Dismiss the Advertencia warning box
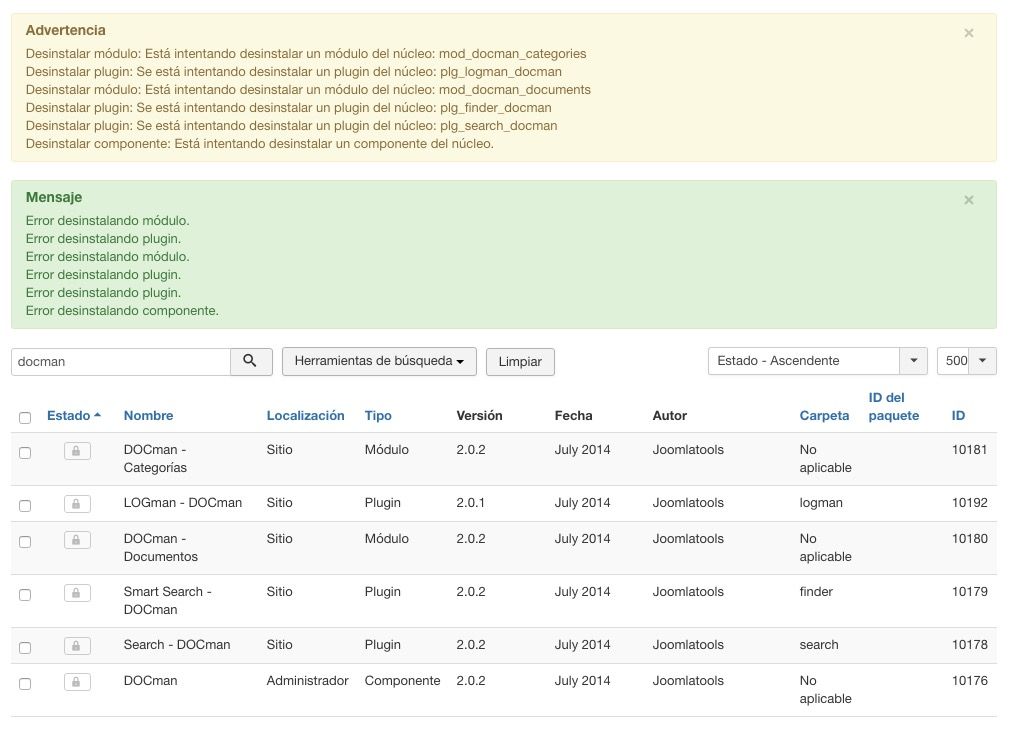This screenshot has width=1012, height=732. point(968,33)
